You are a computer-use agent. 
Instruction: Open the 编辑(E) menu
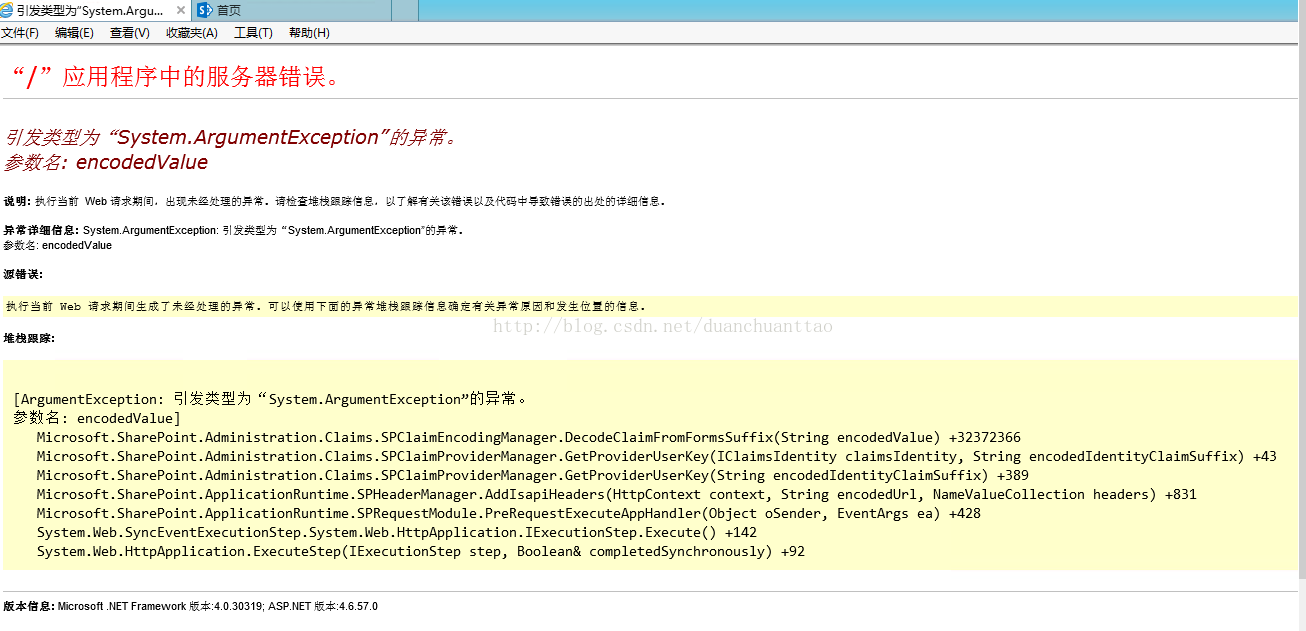point(74,33)
